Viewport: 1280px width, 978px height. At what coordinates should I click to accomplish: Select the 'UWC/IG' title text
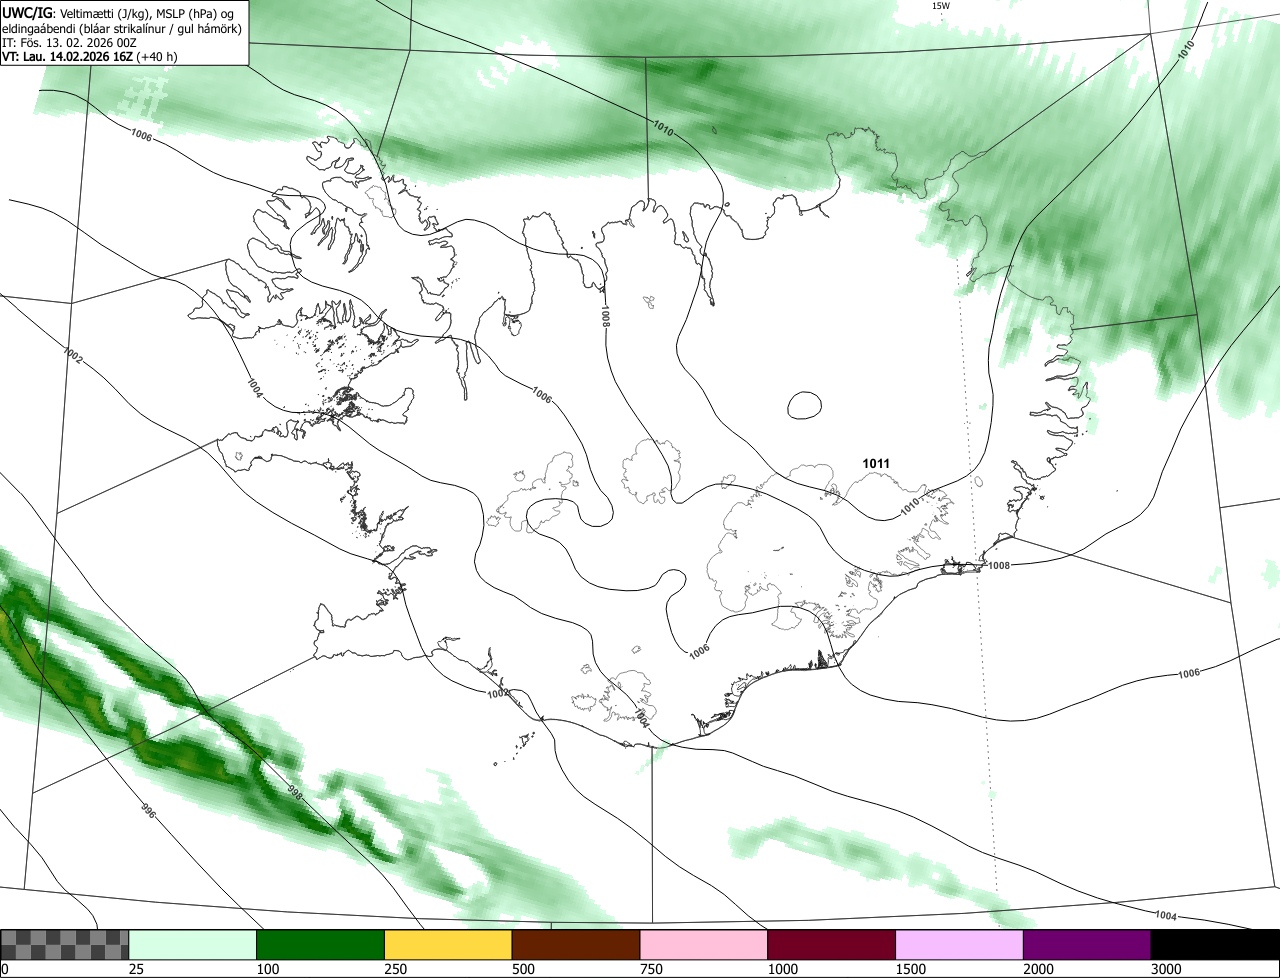26,12
